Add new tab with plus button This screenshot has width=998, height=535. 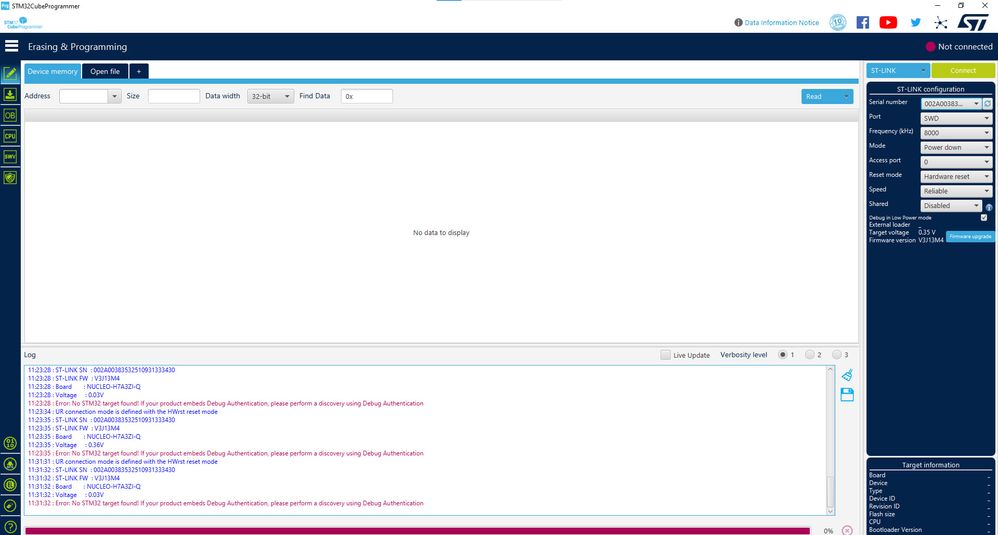(139, 71)
